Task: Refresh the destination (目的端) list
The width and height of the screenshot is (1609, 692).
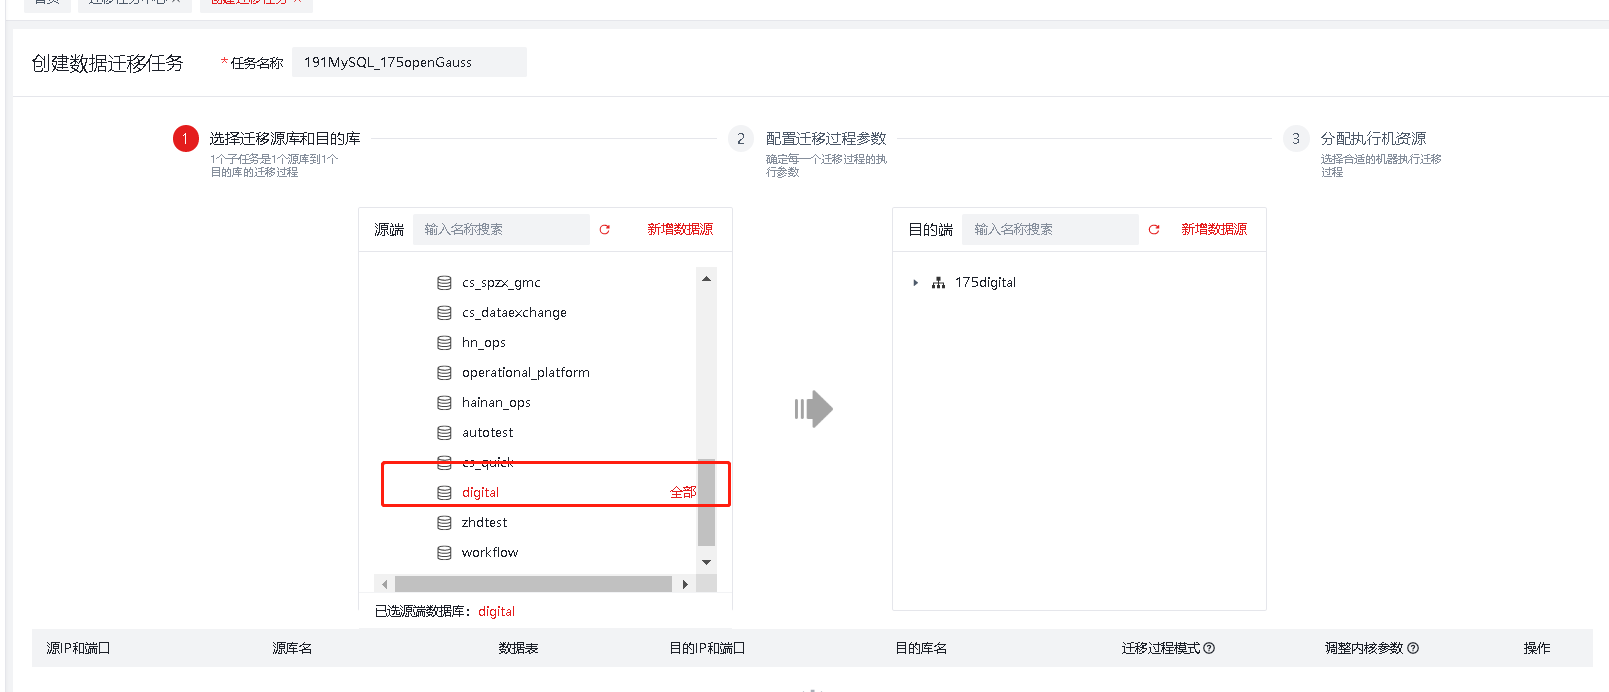Action: pyautogui.click(x=1154, y=230)
